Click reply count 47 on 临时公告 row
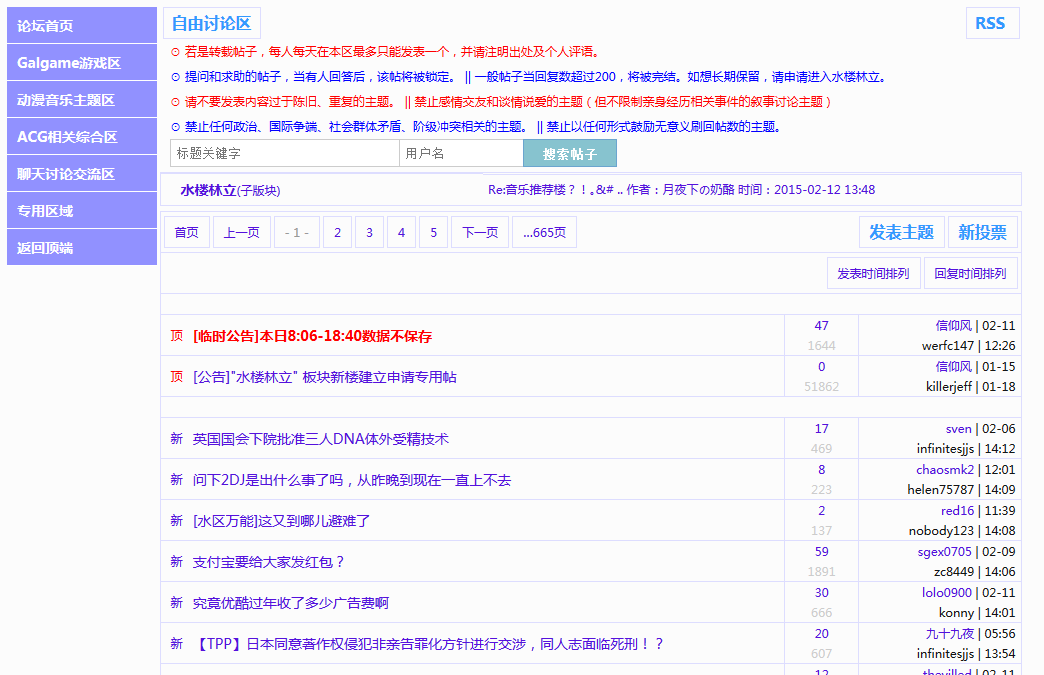 (822, 326)
